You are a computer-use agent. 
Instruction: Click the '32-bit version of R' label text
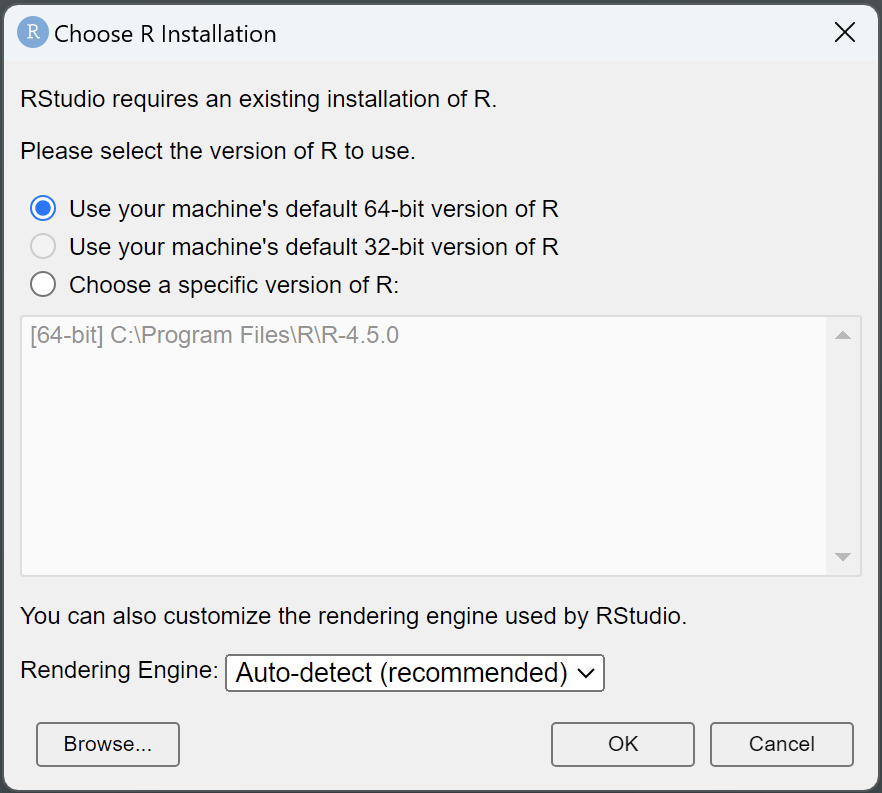pos(461,247)
